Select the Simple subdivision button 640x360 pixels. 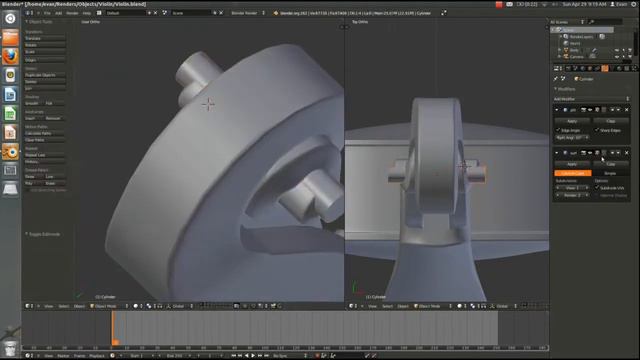[610, 173]
